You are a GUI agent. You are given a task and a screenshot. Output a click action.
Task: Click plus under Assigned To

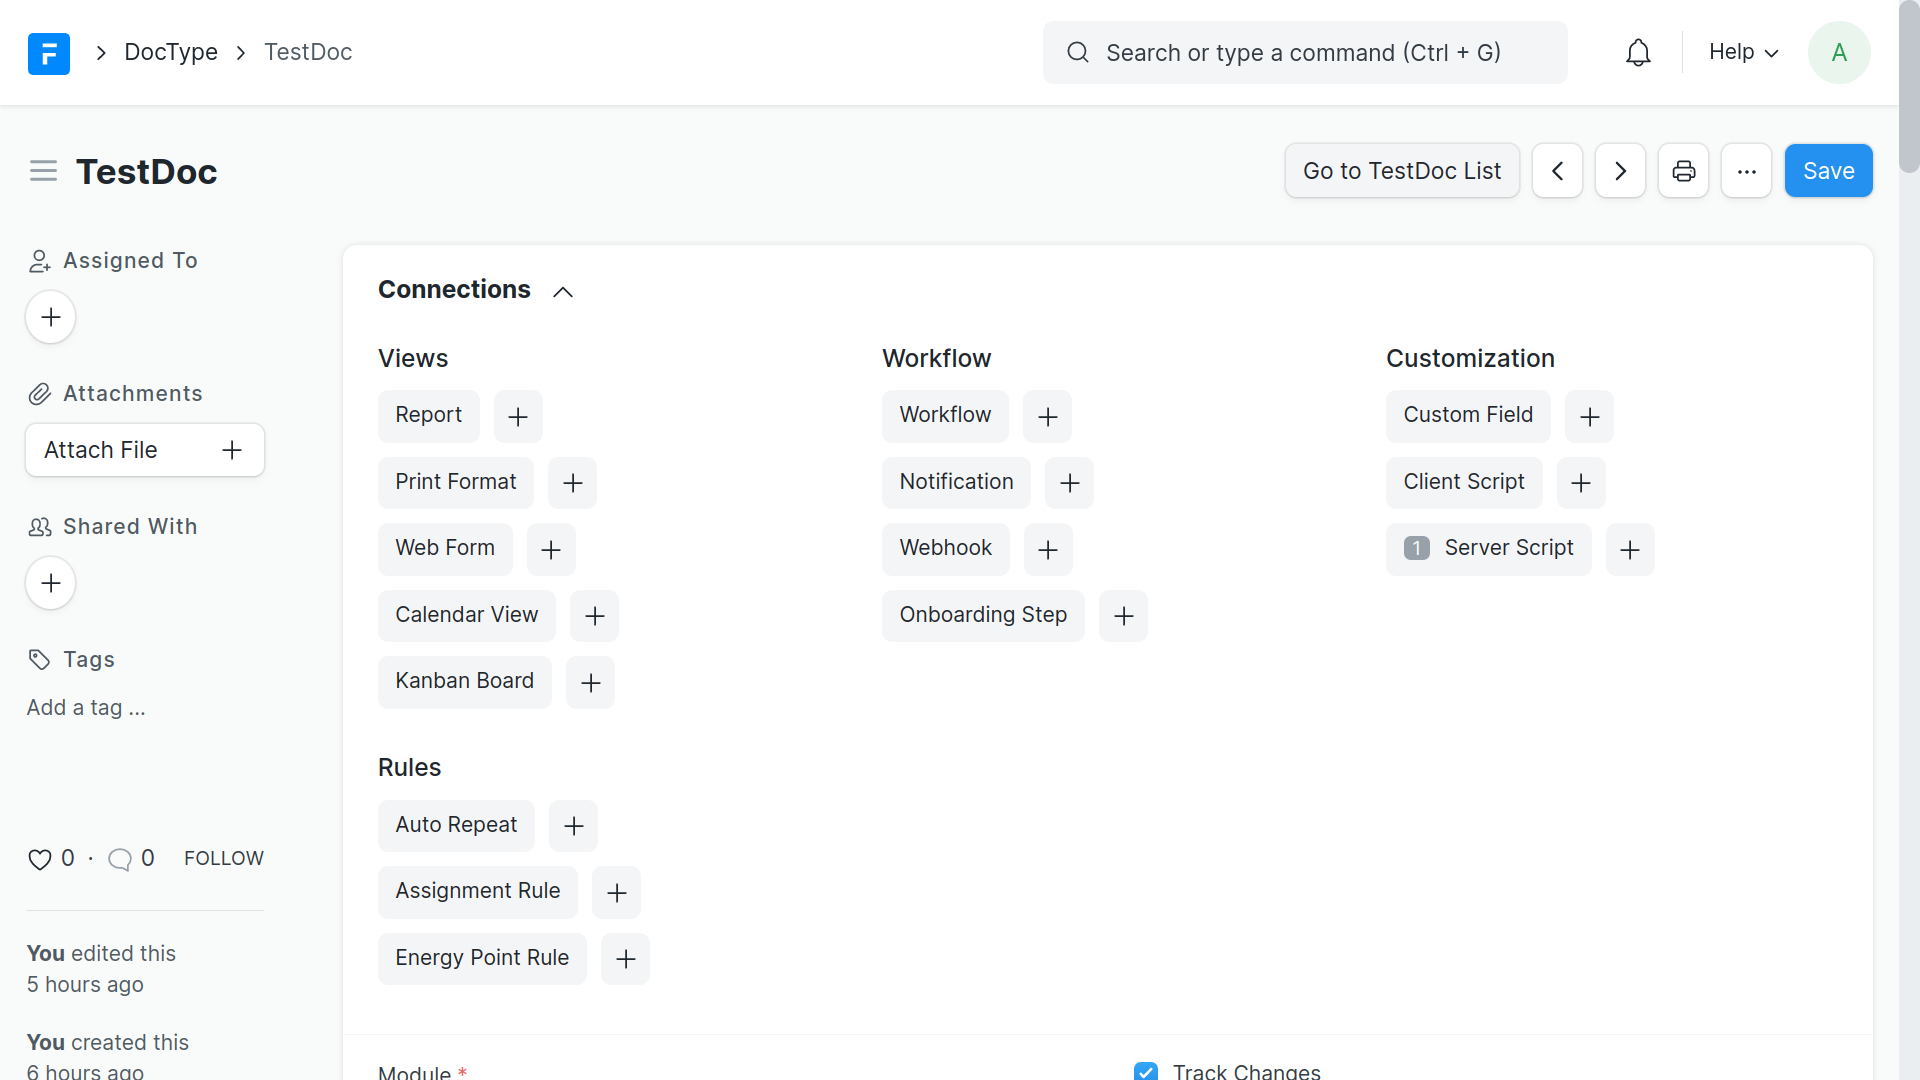[x=51, y=317]
